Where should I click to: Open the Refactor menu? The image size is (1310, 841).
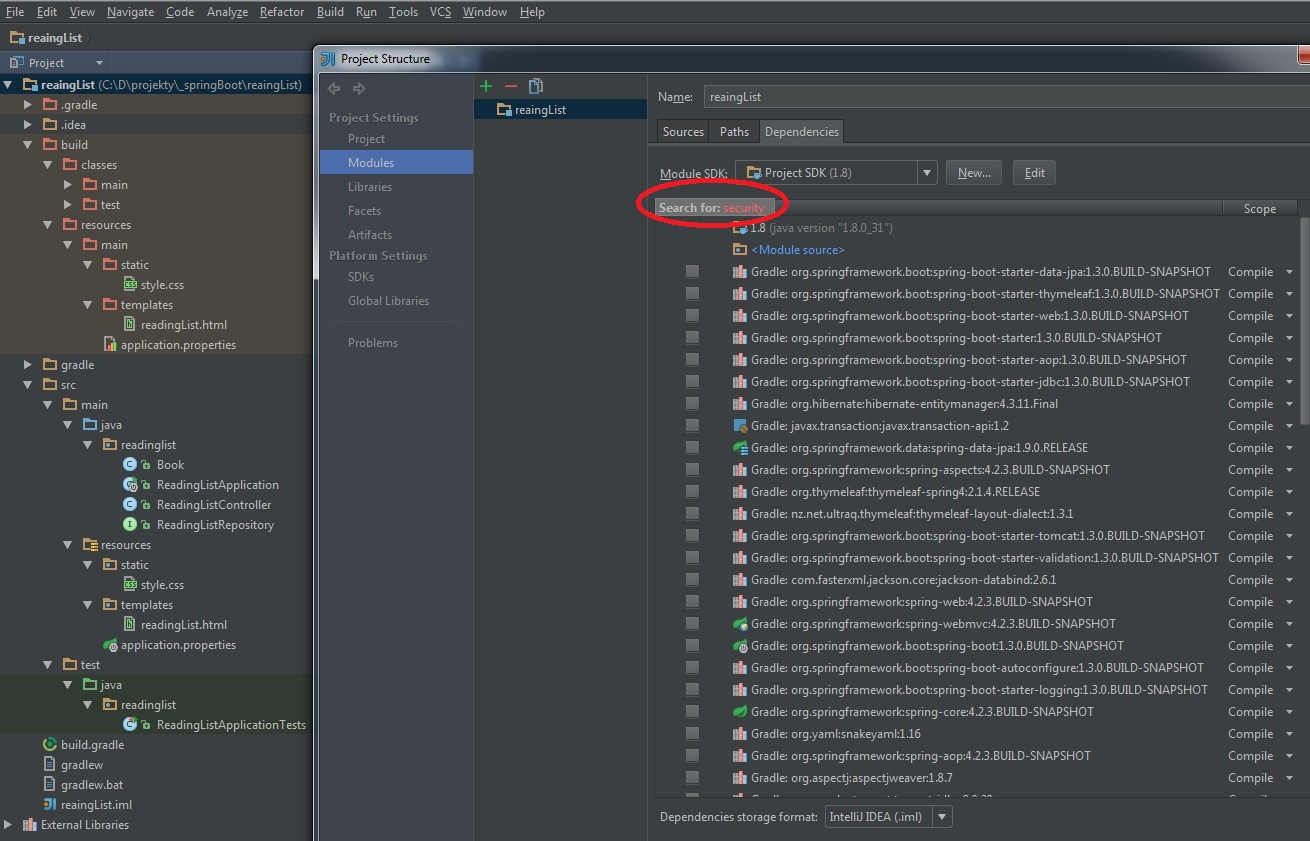click(282, 12)
